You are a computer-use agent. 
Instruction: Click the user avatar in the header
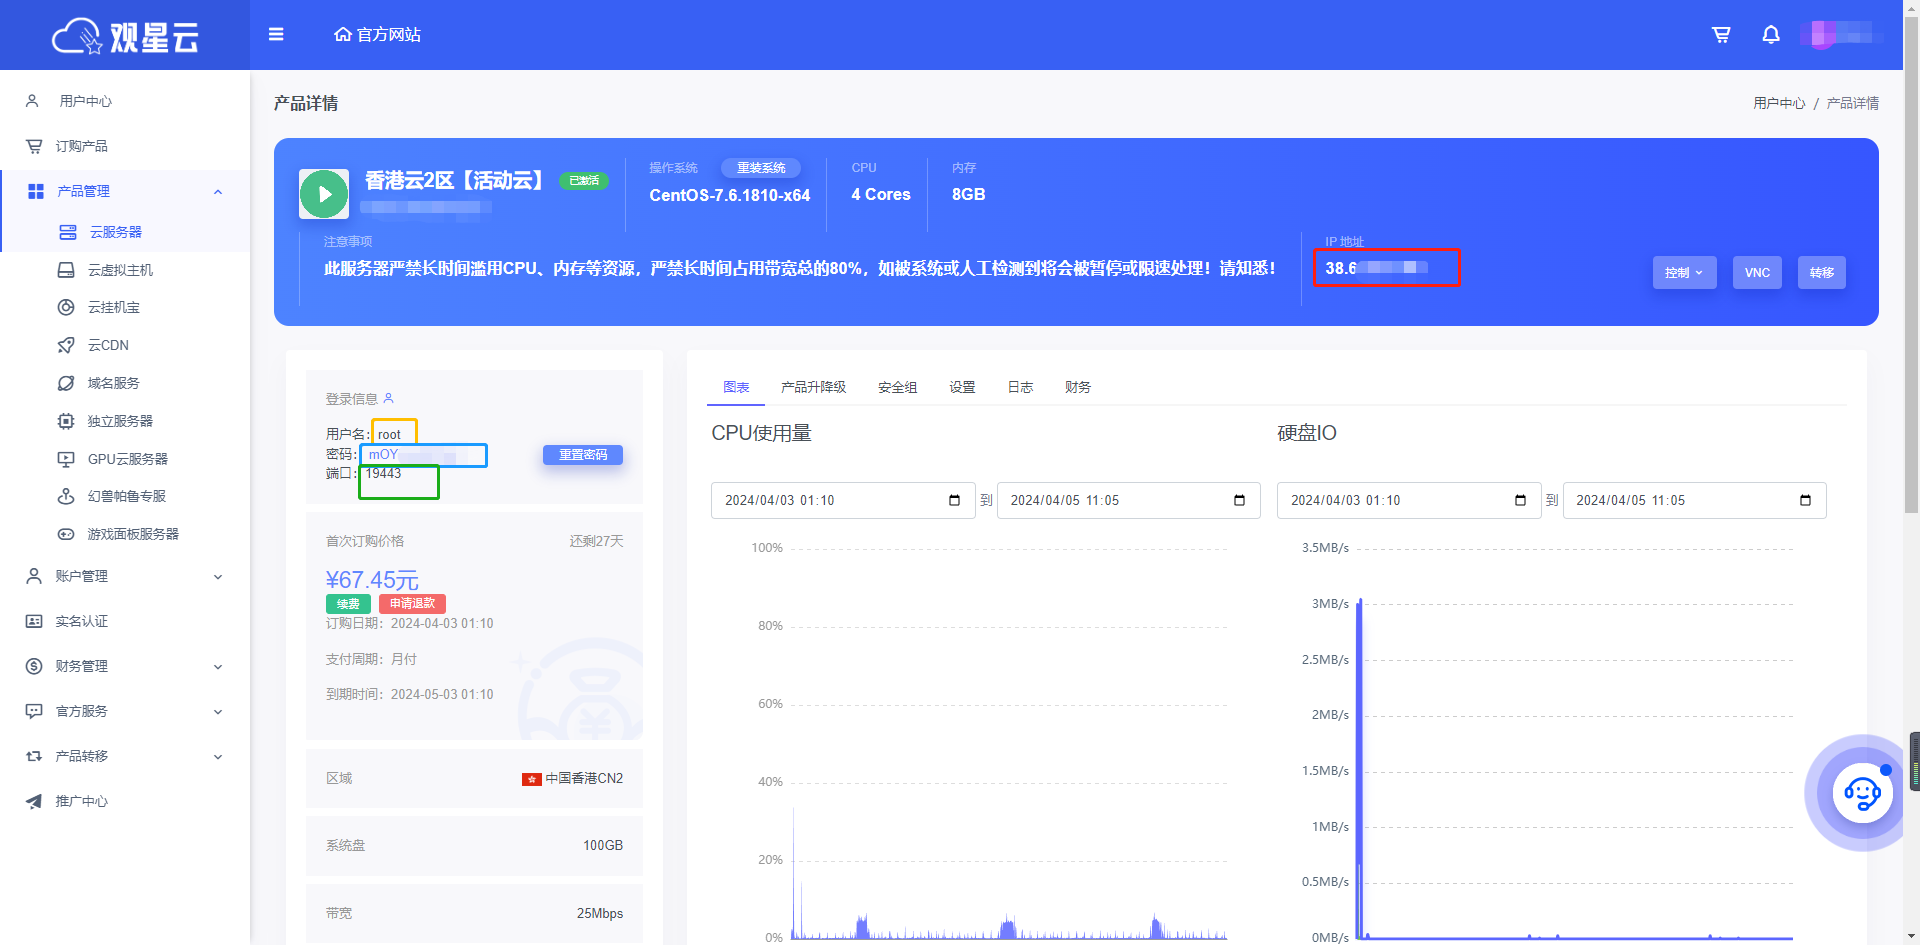pyautogui.click(x=1822, y=35)
